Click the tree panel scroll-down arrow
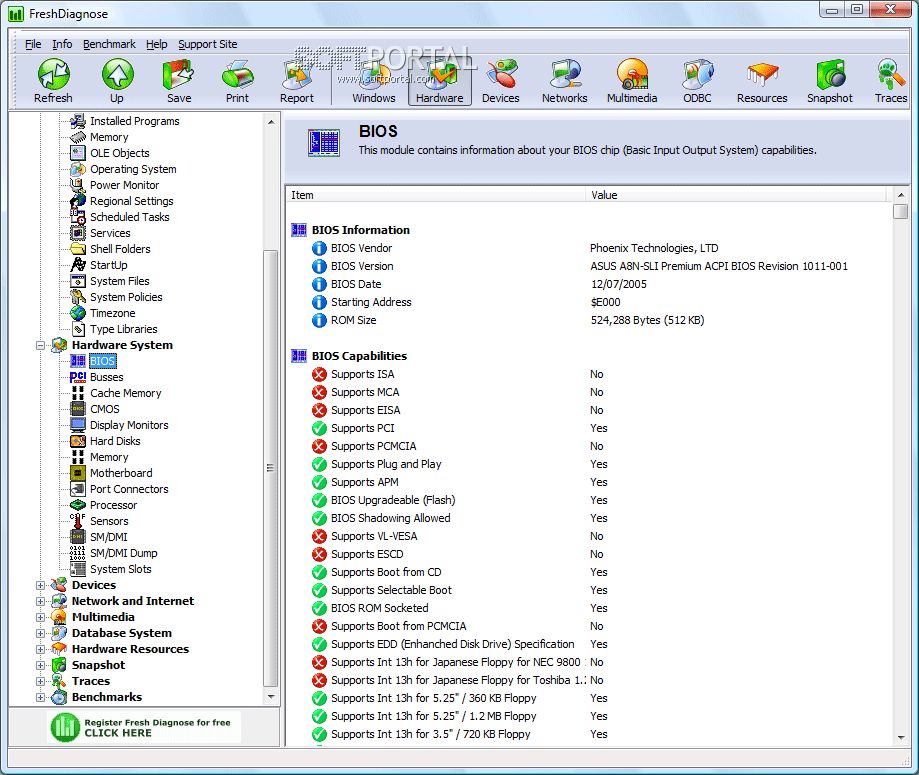Image resolution: width=919 pixels, height=775 pixels. (270, 697)
